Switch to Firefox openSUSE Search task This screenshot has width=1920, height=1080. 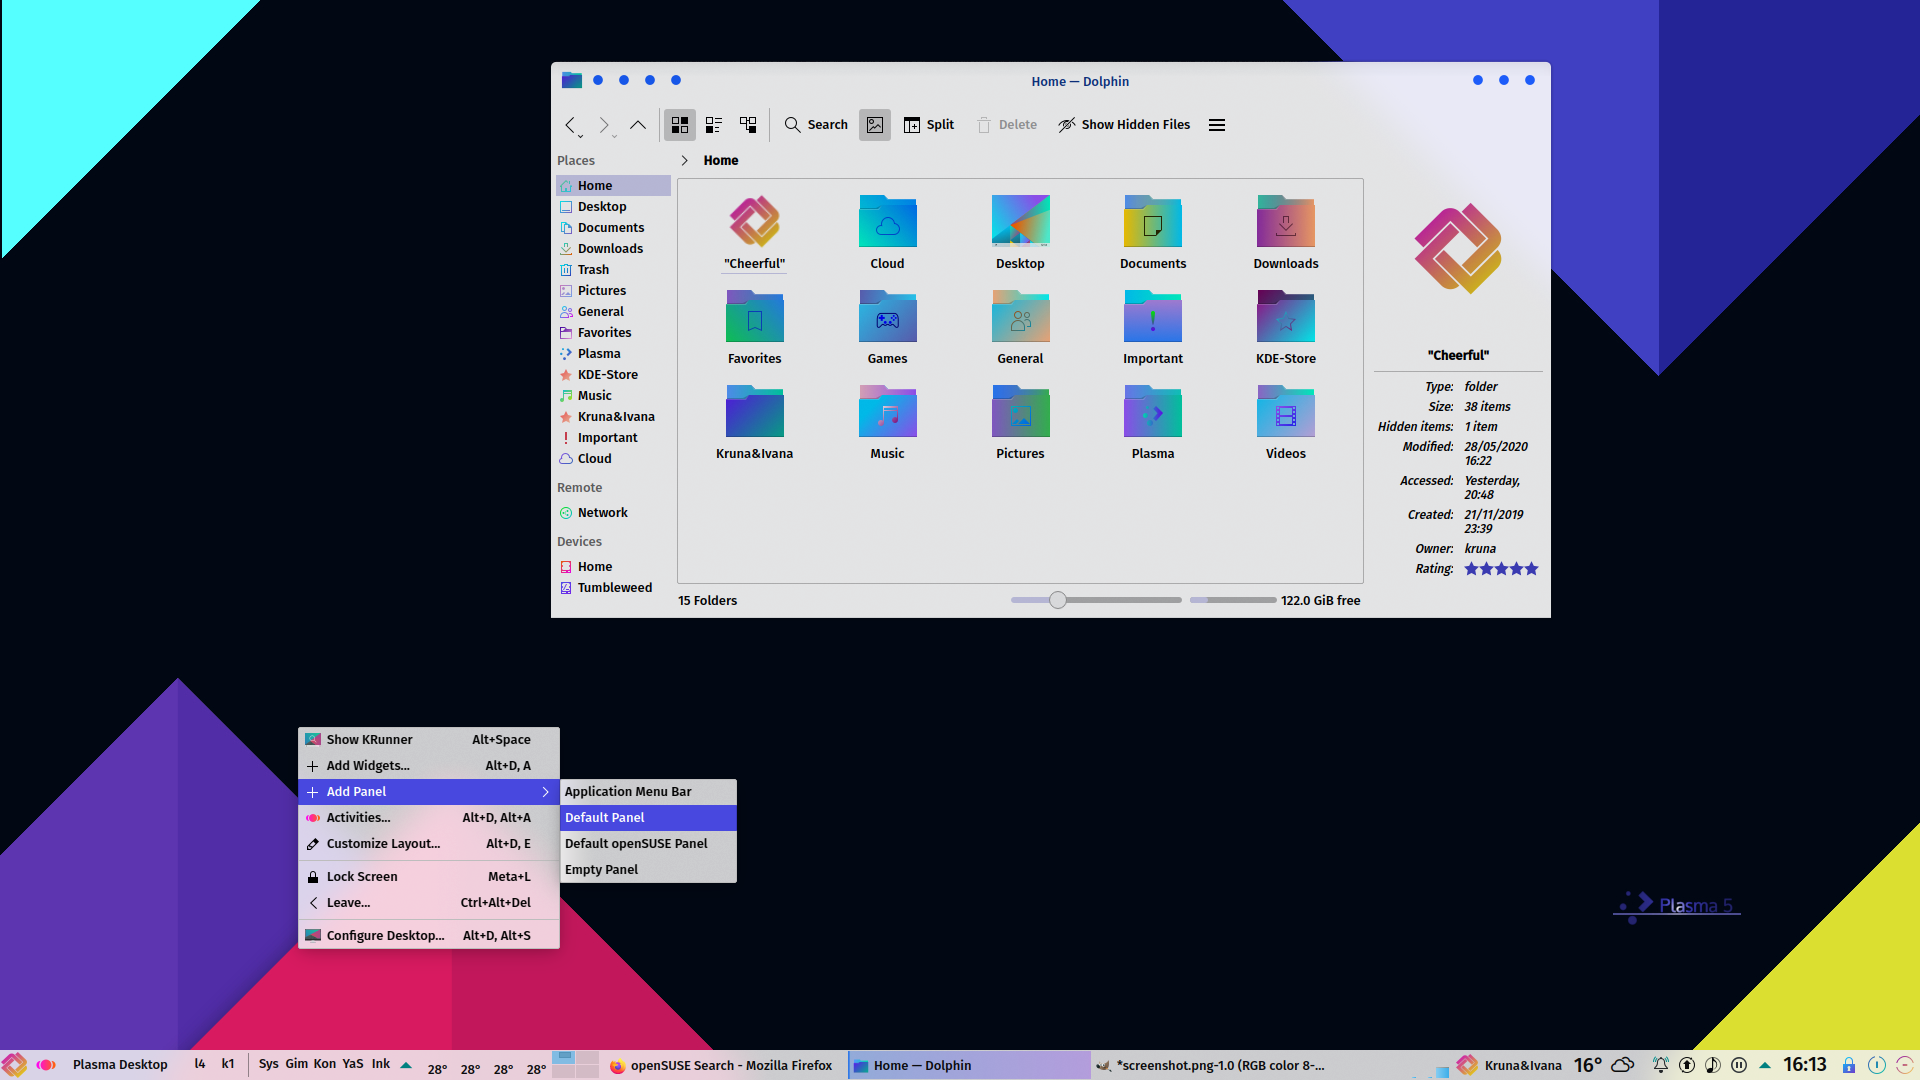pos(721,1066)
